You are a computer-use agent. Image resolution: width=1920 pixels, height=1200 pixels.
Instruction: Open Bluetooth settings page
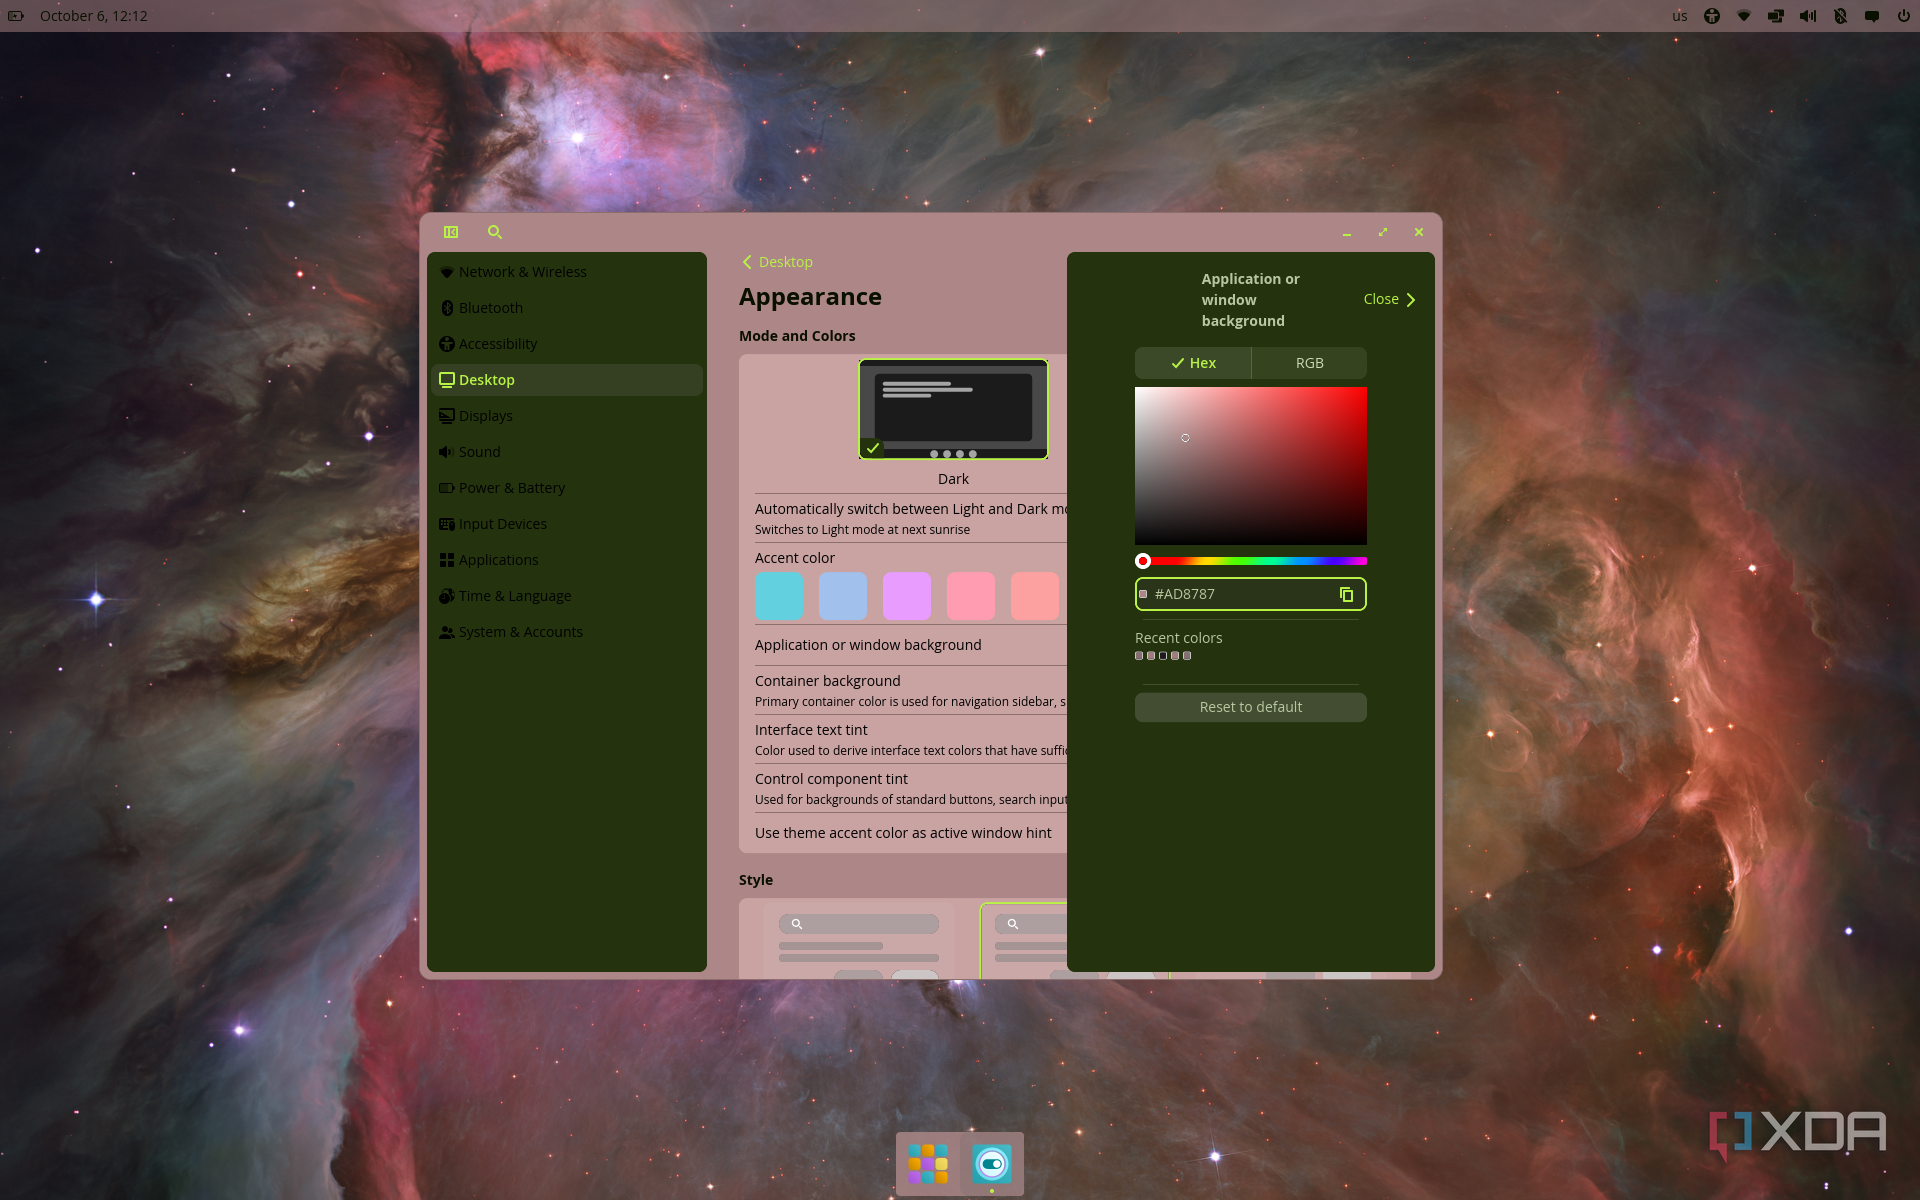[x=567, y=308]
